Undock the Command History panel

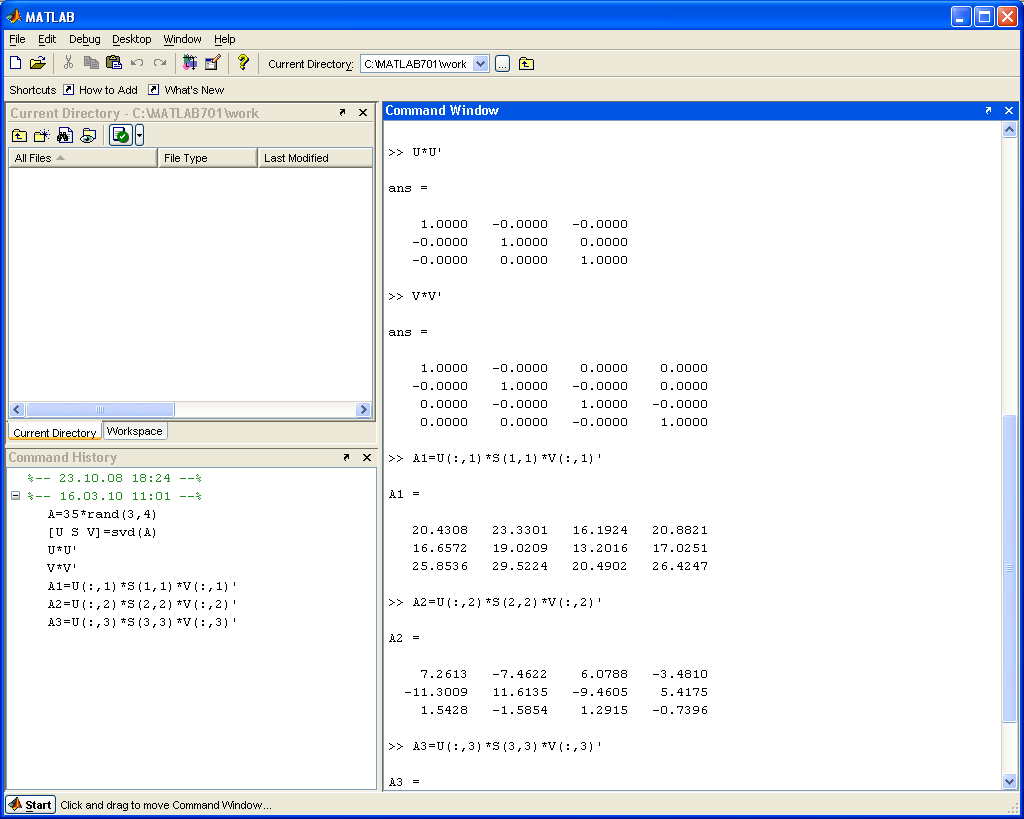[x=347, y=457]
